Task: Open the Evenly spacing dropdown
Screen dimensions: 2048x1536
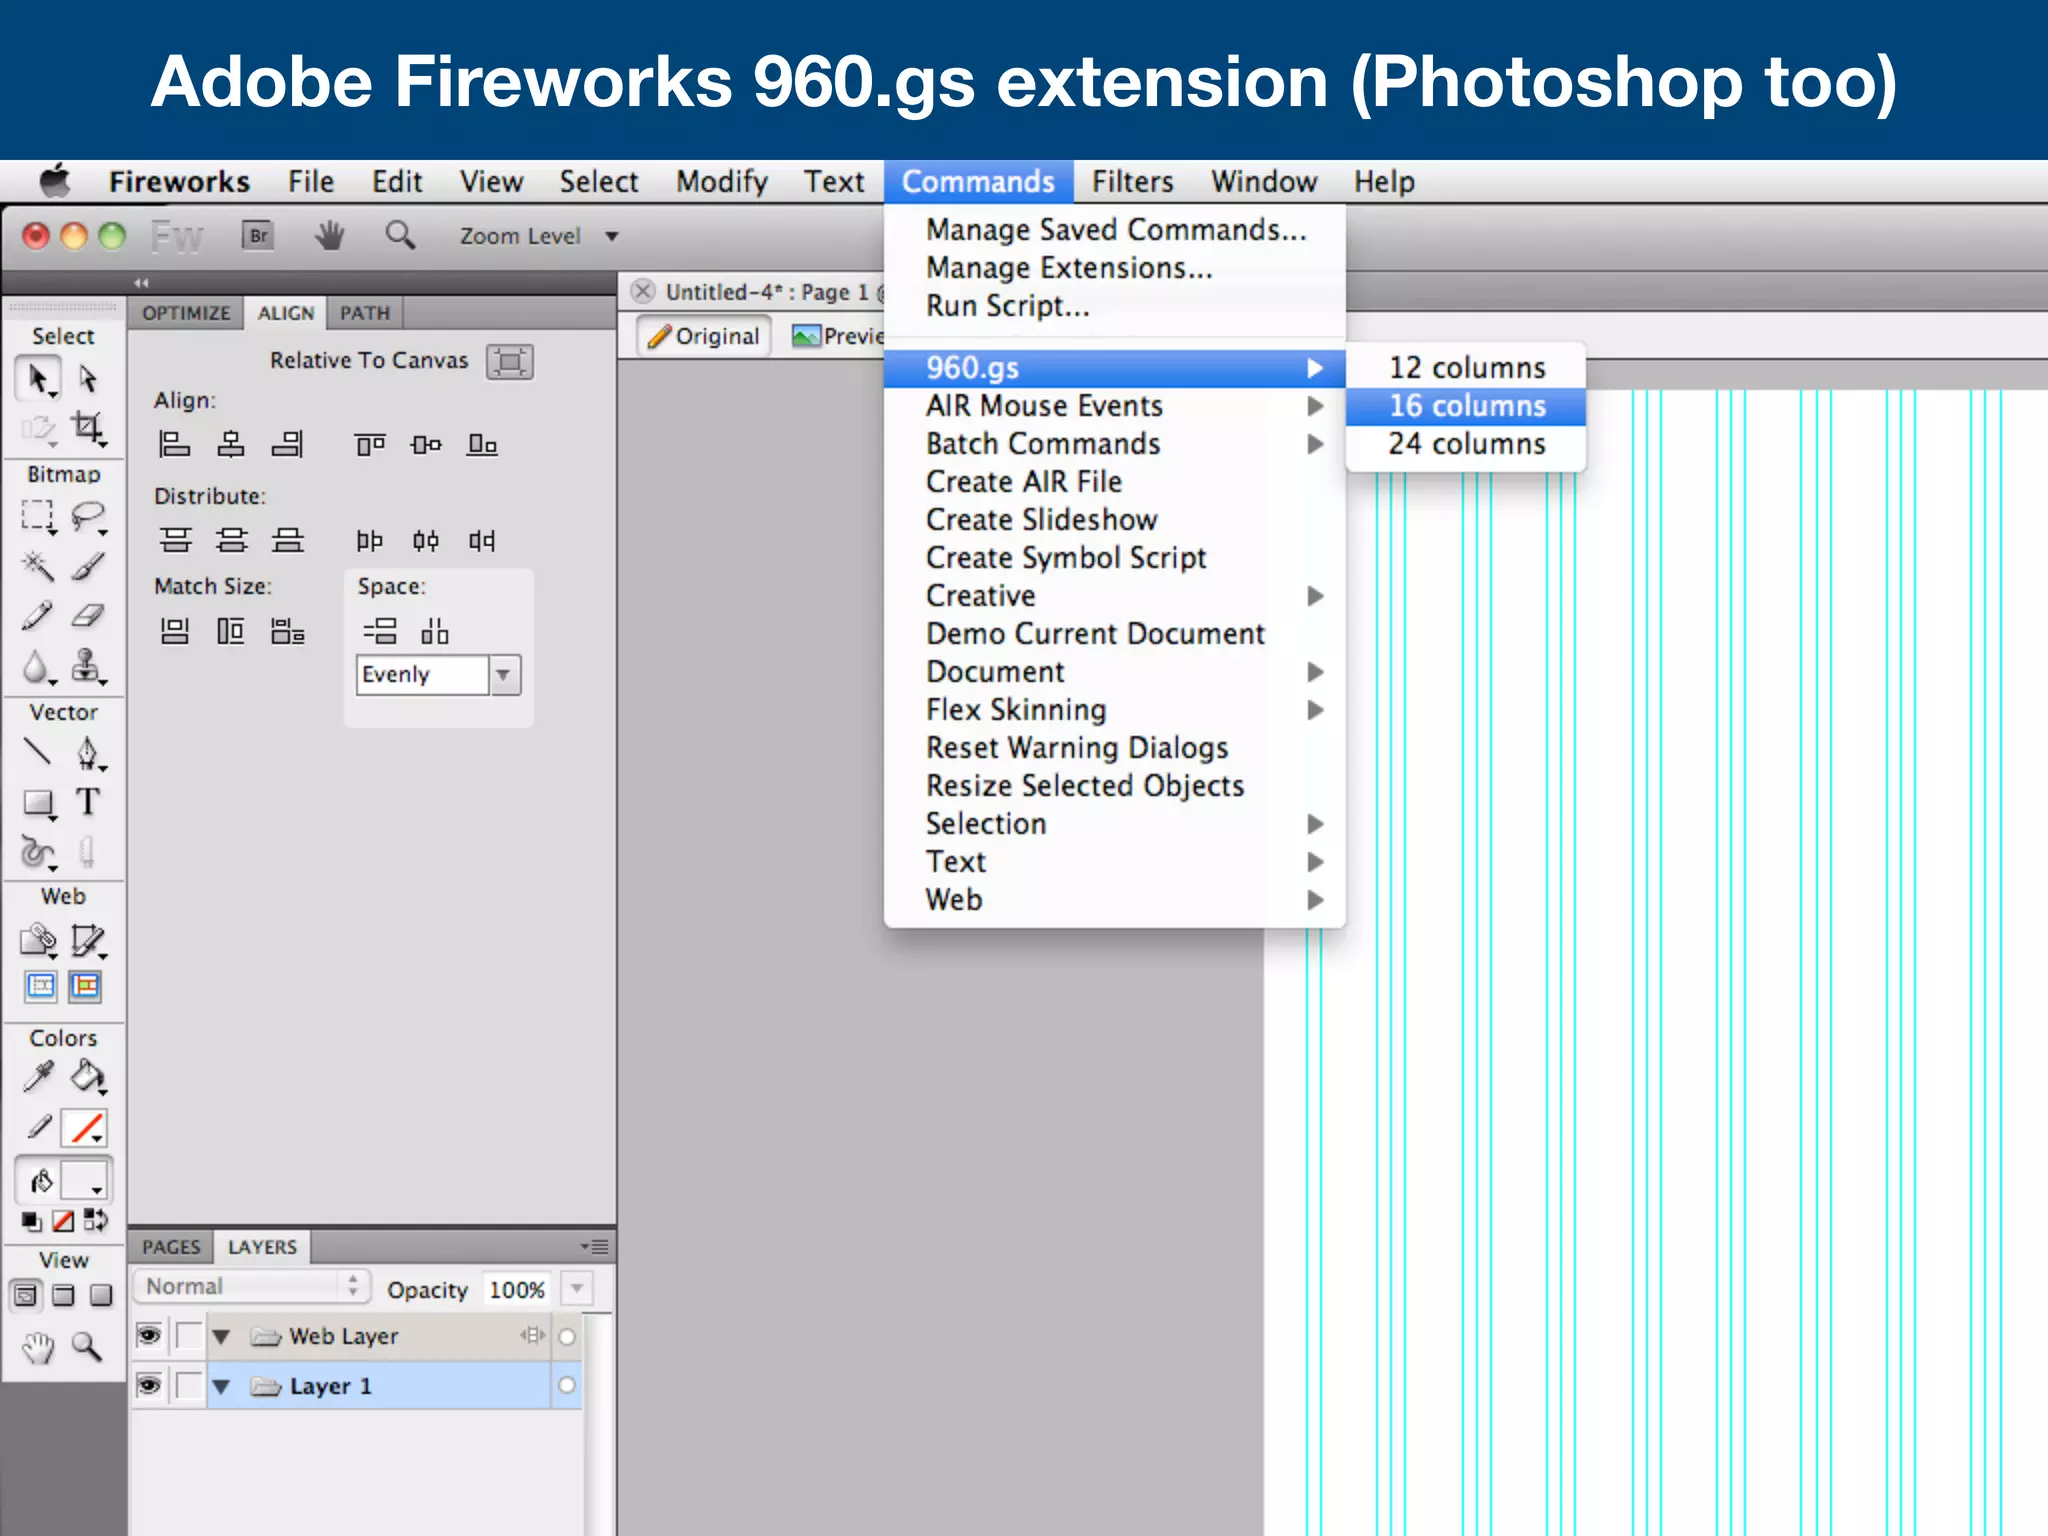Action: point(503,675)
